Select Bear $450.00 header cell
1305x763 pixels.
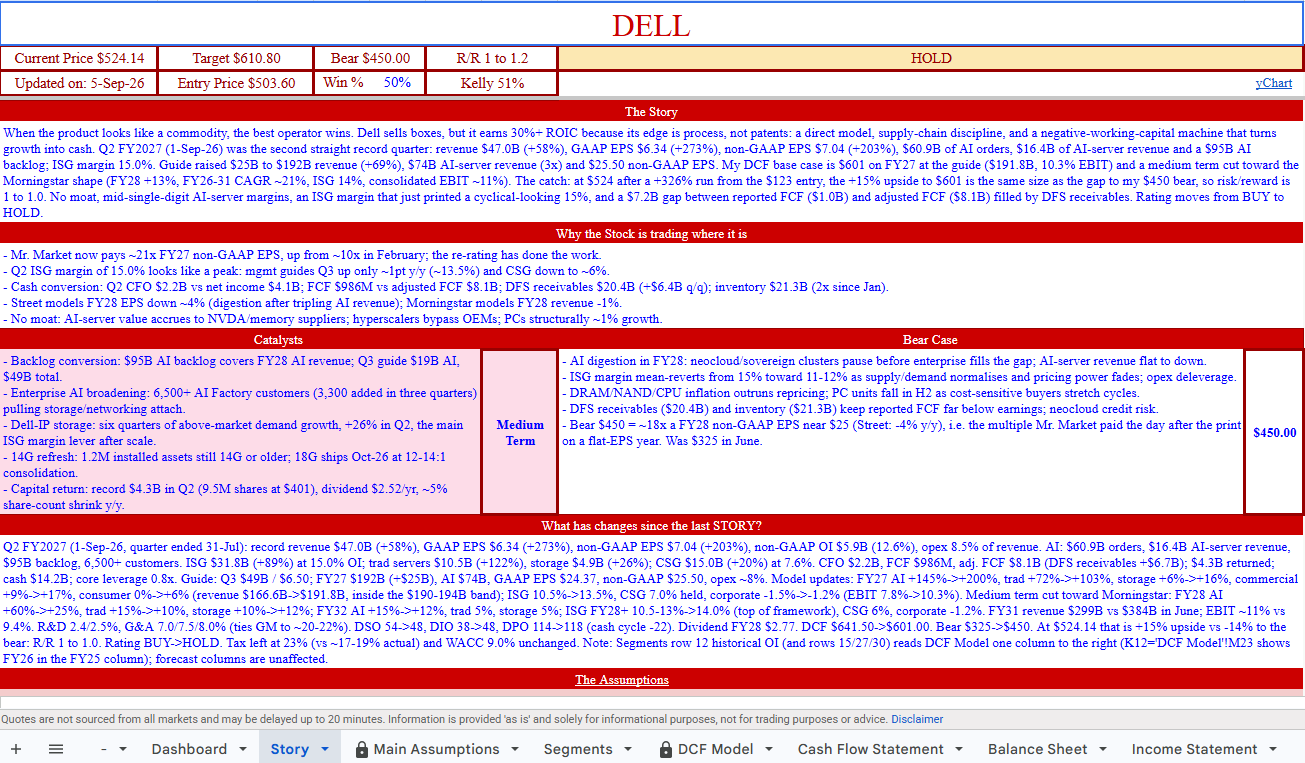(370, 58)
